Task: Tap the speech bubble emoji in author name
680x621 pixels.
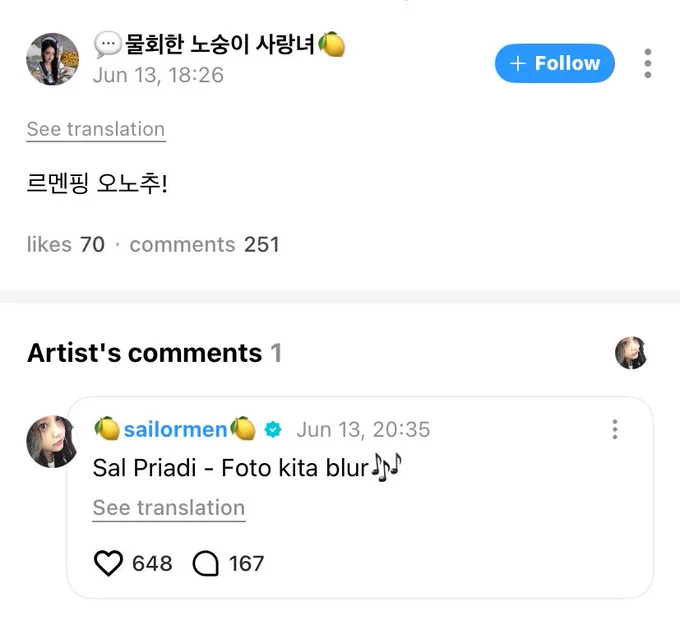Action: tap(107, 44)
